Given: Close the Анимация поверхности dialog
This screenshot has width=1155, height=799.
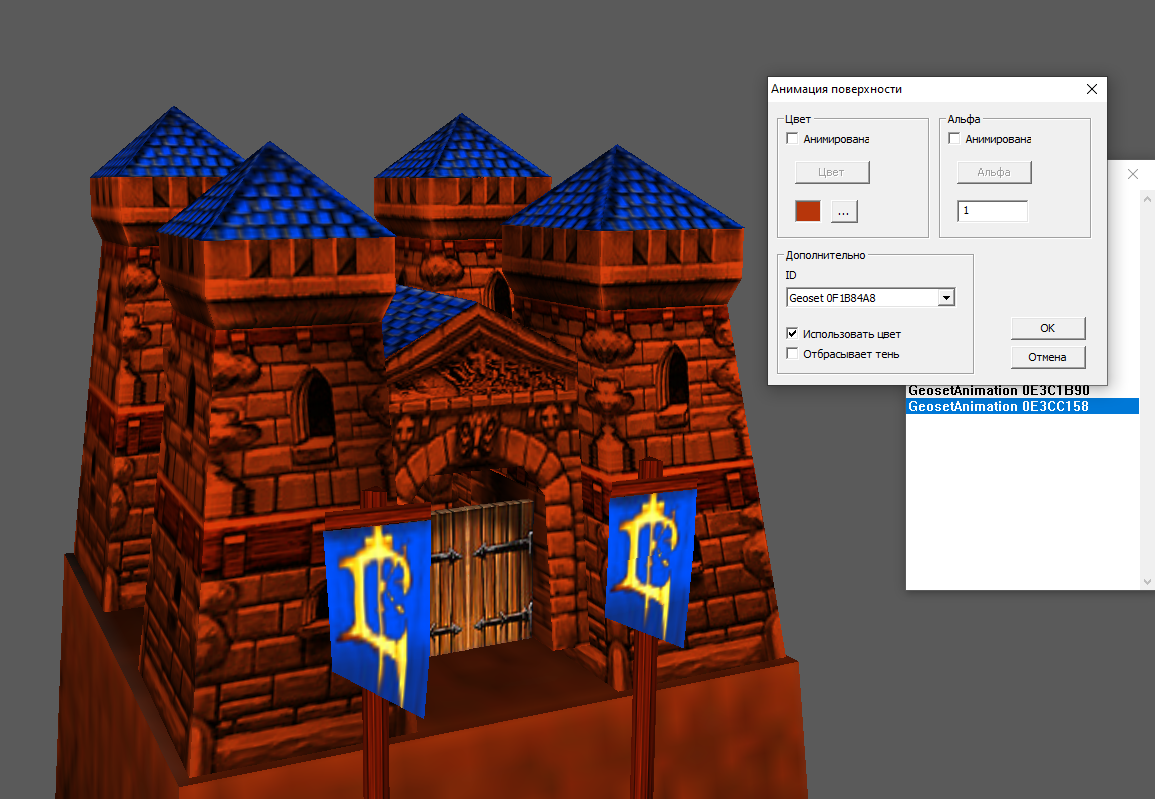Looking at the screenshot, I should tap(1092, 89).
